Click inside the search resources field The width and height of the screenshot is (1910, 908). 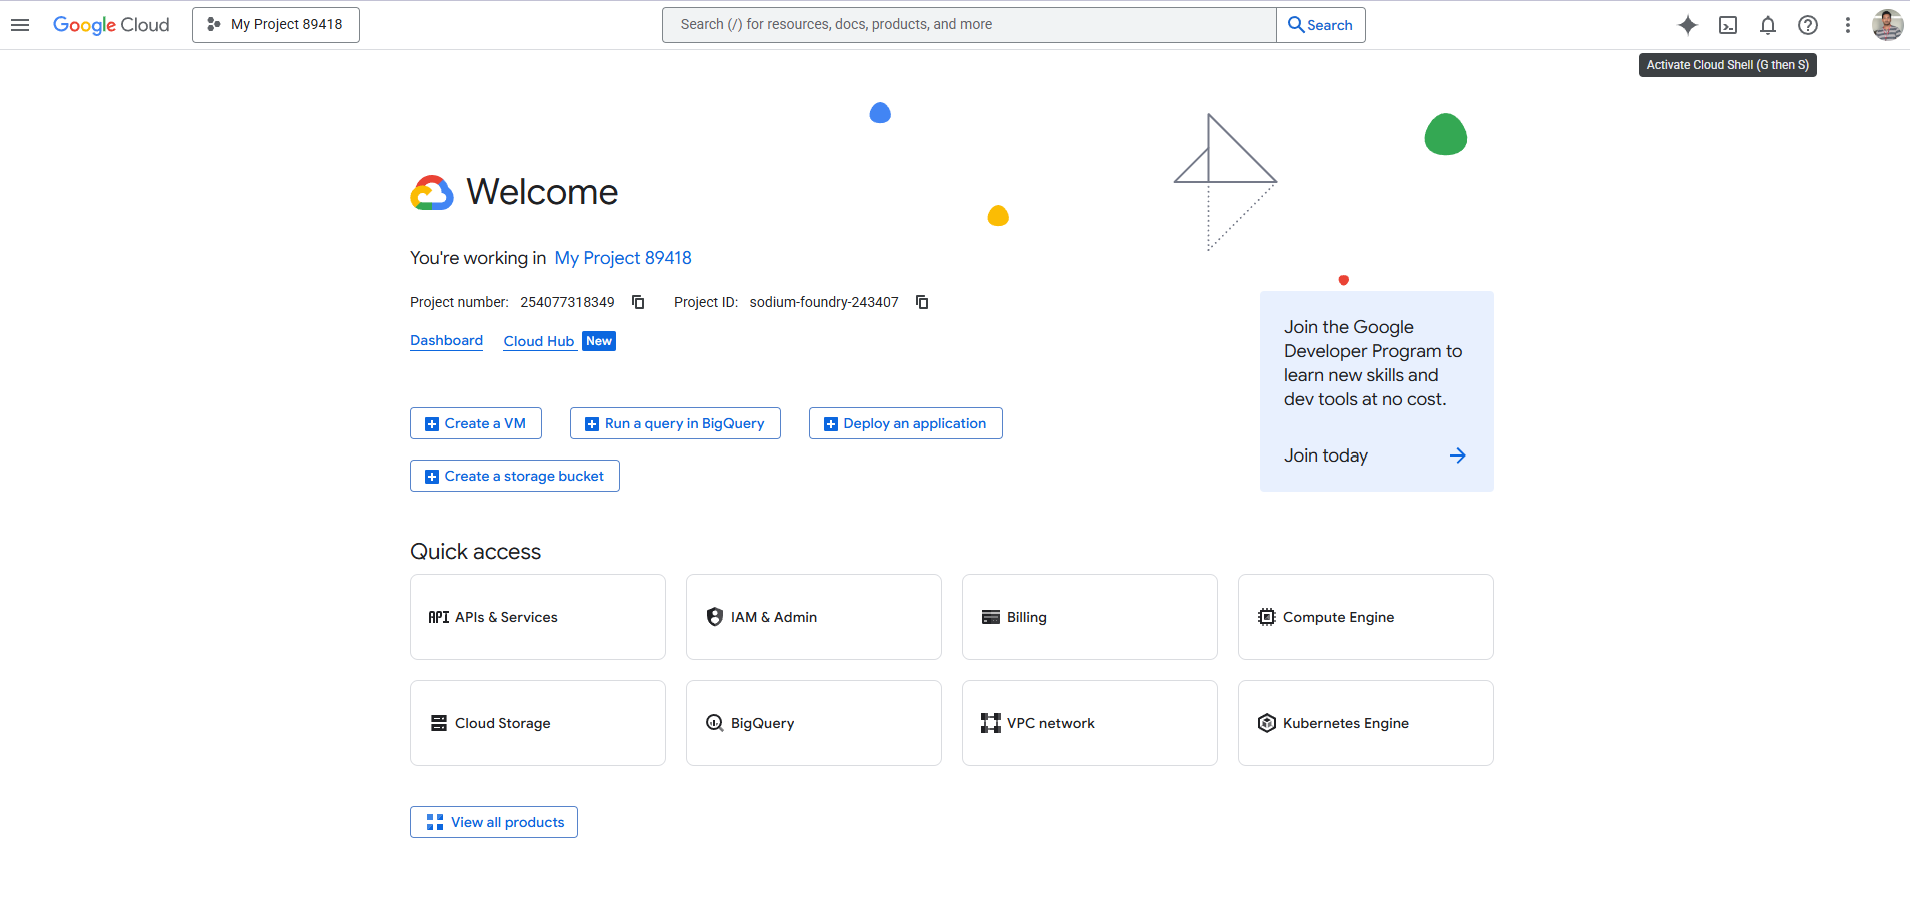966,24
